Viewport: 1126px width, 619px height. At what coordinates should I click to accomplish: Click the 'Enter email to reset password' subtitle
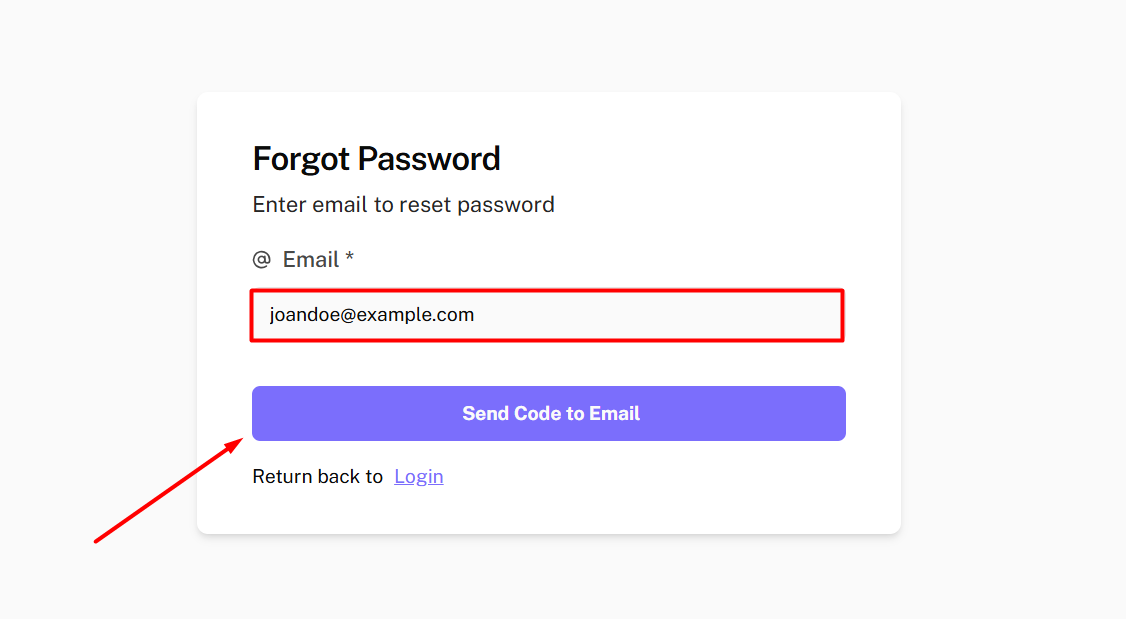pos(403,205)
